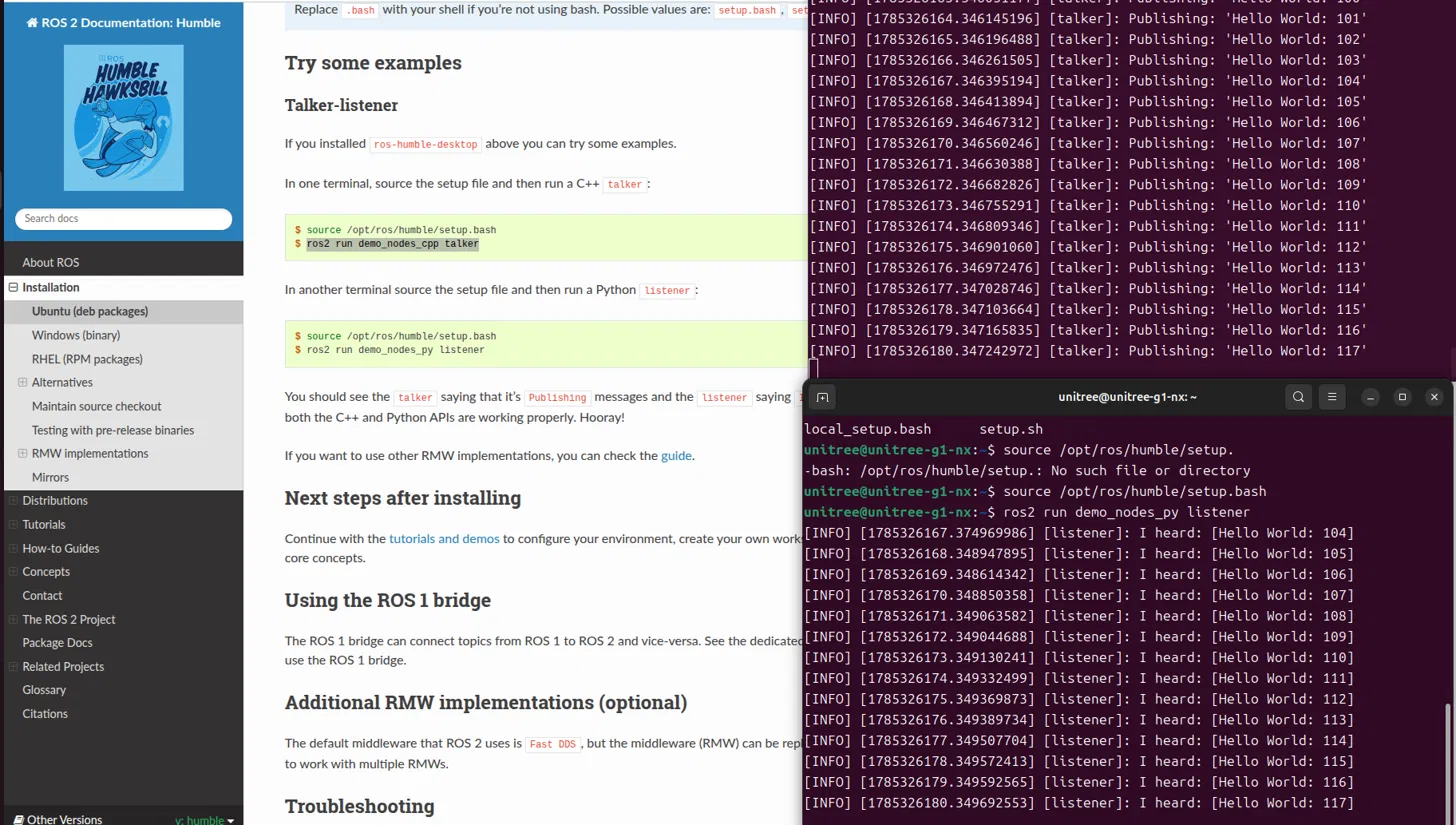Click the highlighted 'ros2 run demo_nodes_cpp talker' command
The height and width of the screenshot is (825, 1456).
[392, 244]
